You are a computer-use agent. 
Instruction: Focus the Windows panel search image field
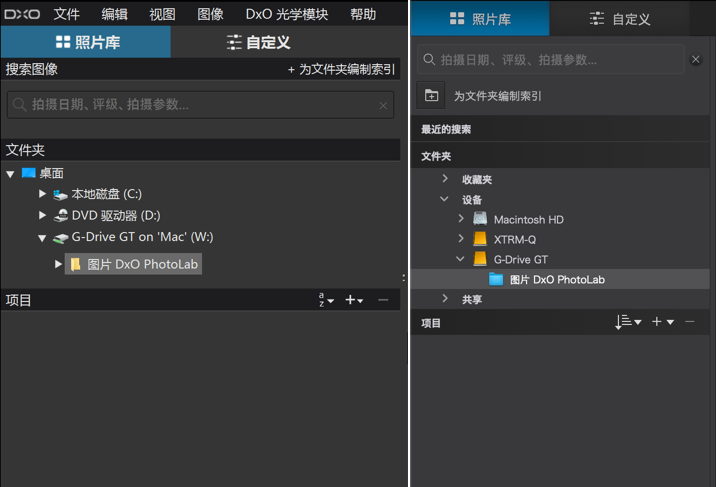[200, 105]
